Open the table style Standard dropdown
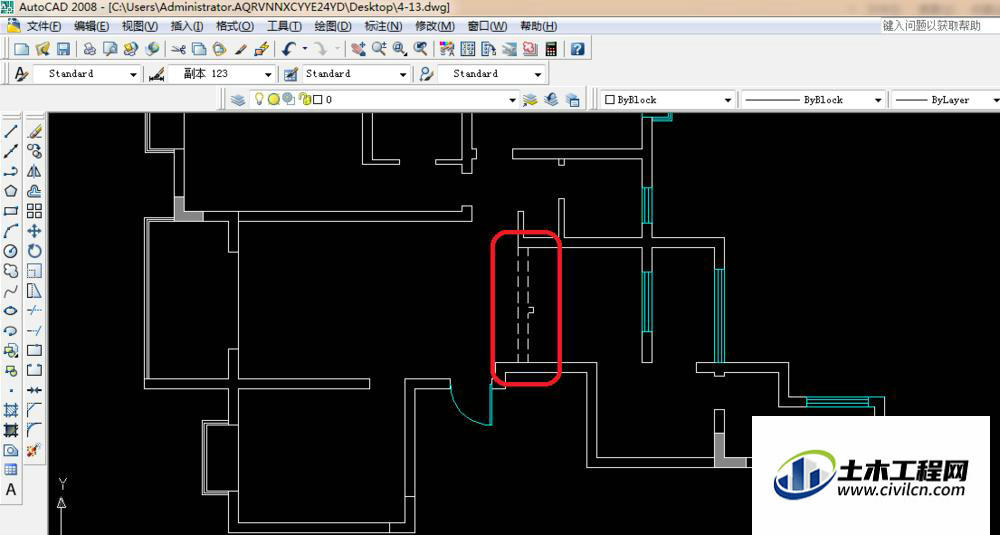1000x535 pixels. 355,74
